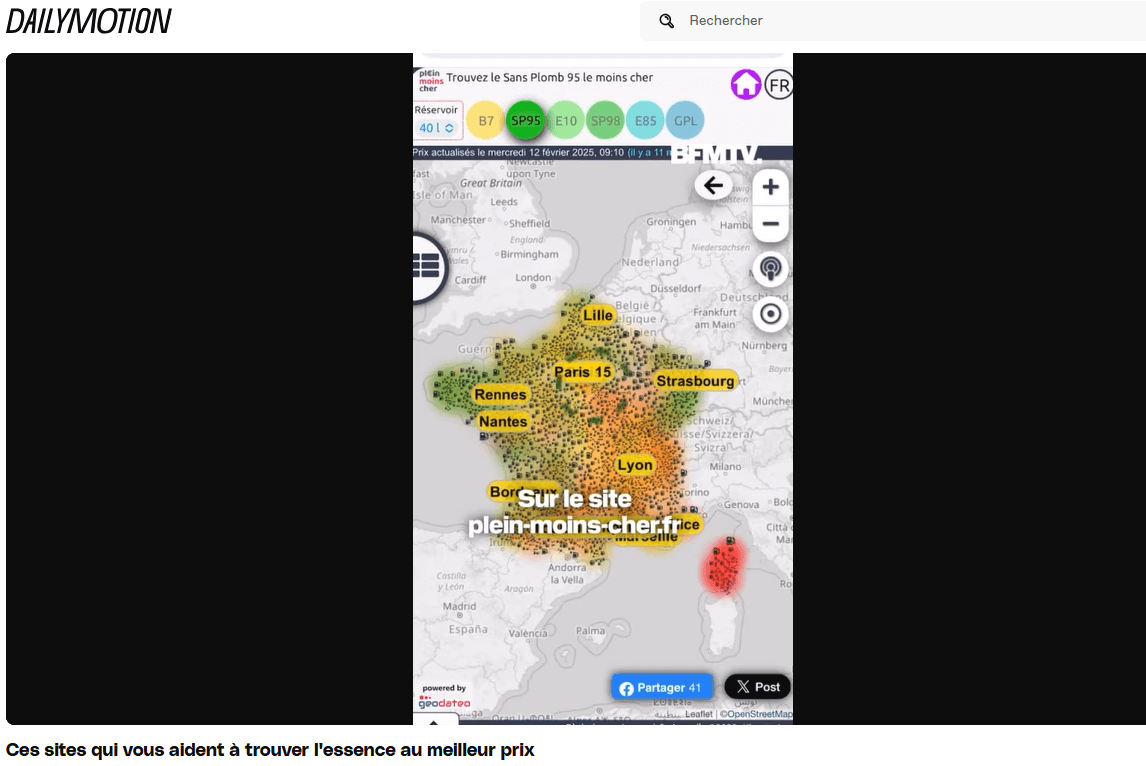Switch language with the FR button
This screenshot has height=766, width=1146.
coord(779,85)
